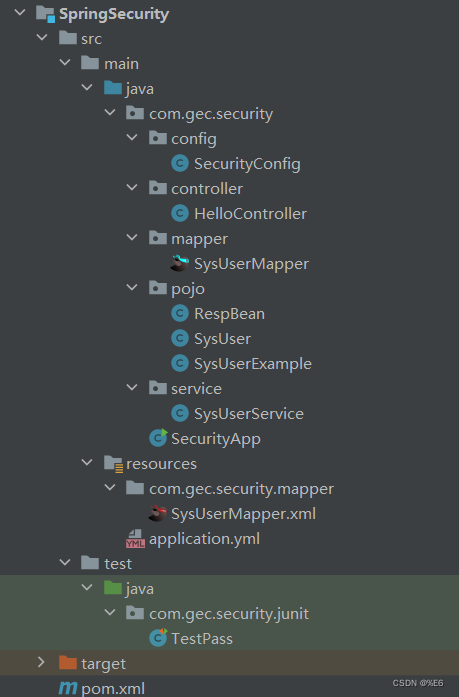Collapse the SpringSecurity project node
459x697 pixels.
pos(20,12)
